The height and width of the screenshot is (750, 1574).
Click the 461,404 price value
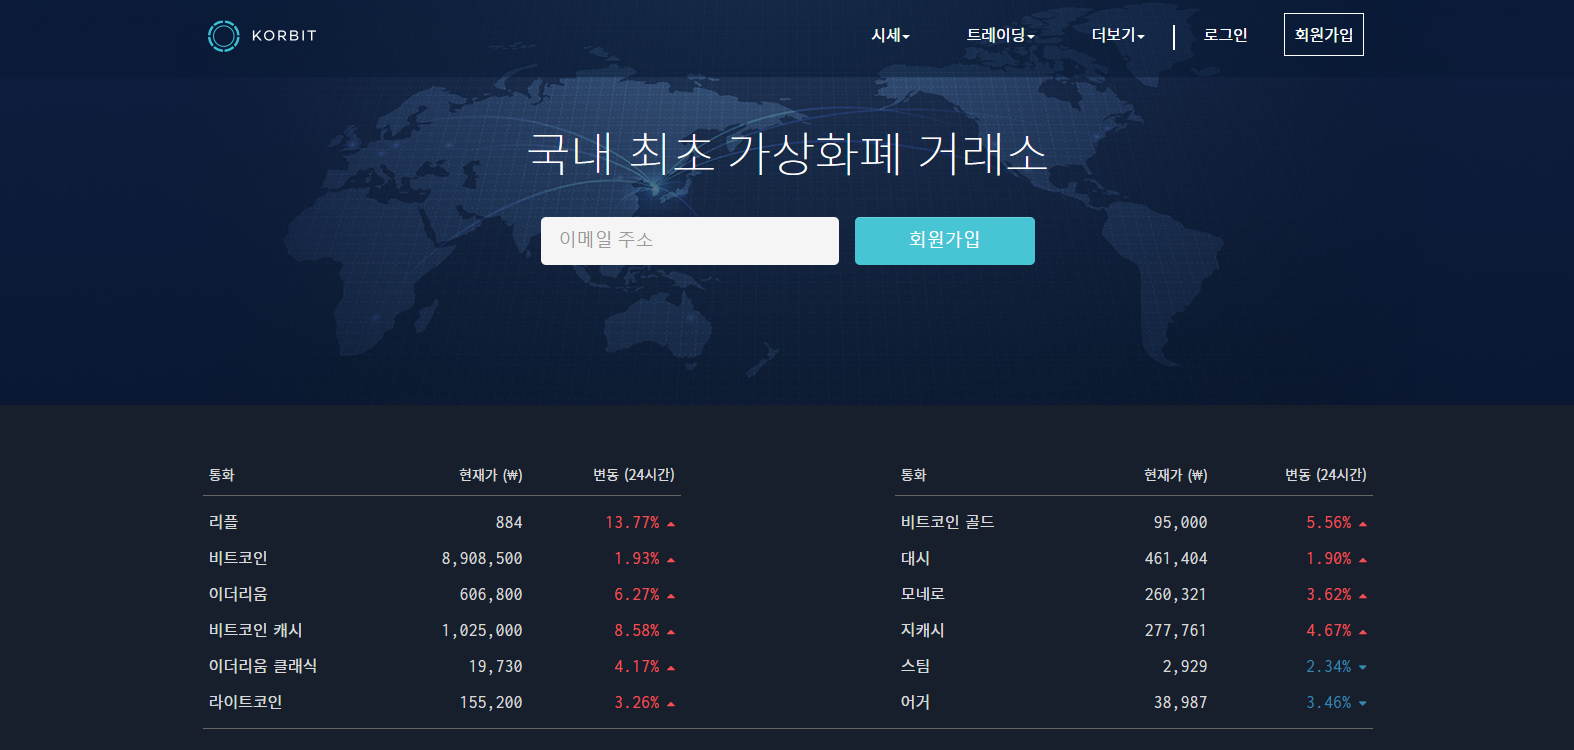(1176, 559)
